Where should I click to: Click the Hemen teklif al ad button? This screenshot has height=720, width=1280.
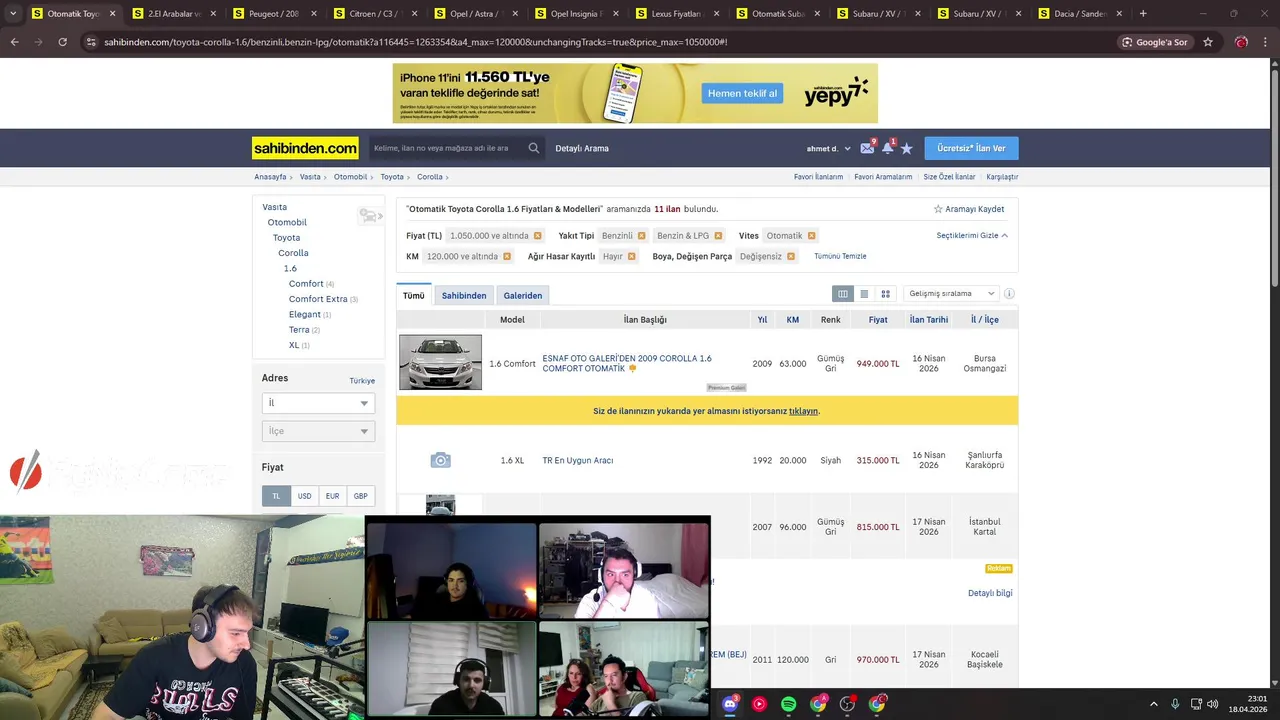pos(742,94)
